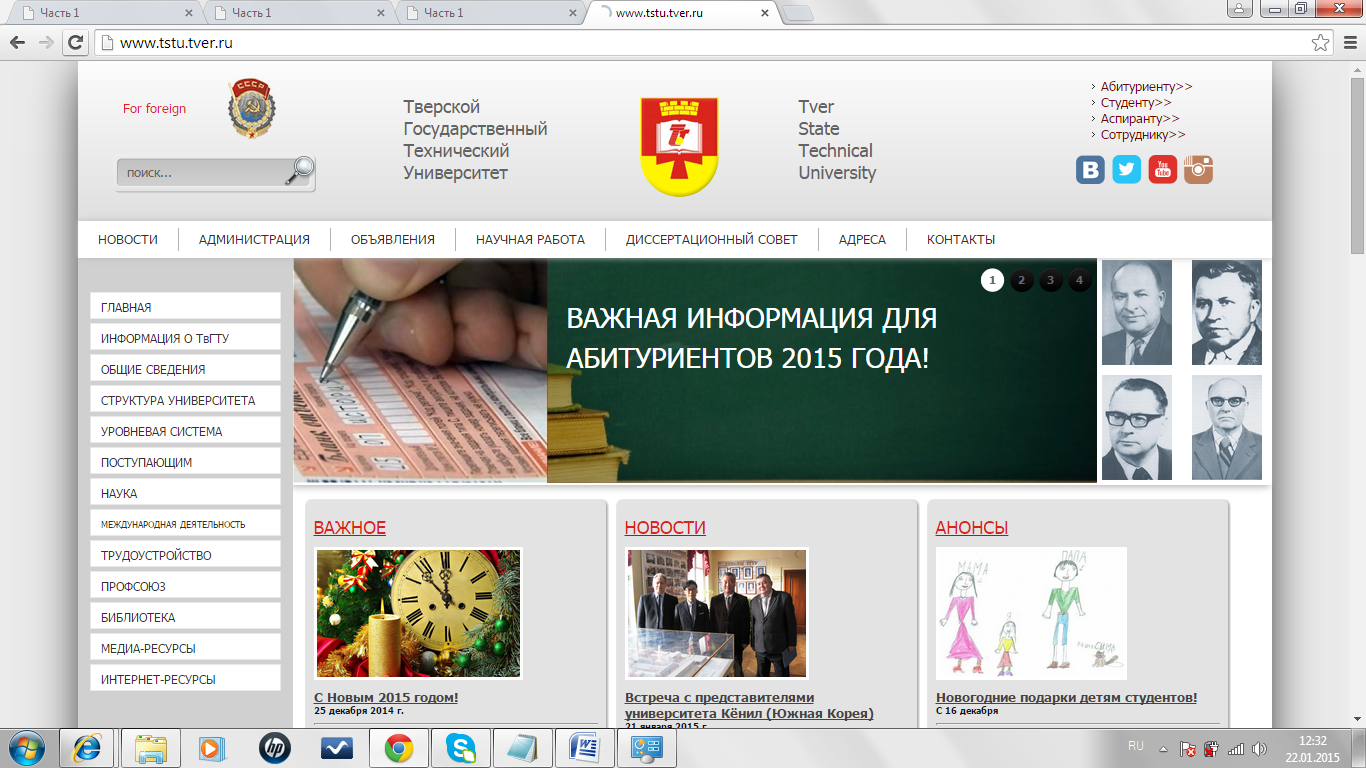Click the USSR order badge emblem
The width and height of the screenshot is (1366, 768).
(x=252, y=109)
